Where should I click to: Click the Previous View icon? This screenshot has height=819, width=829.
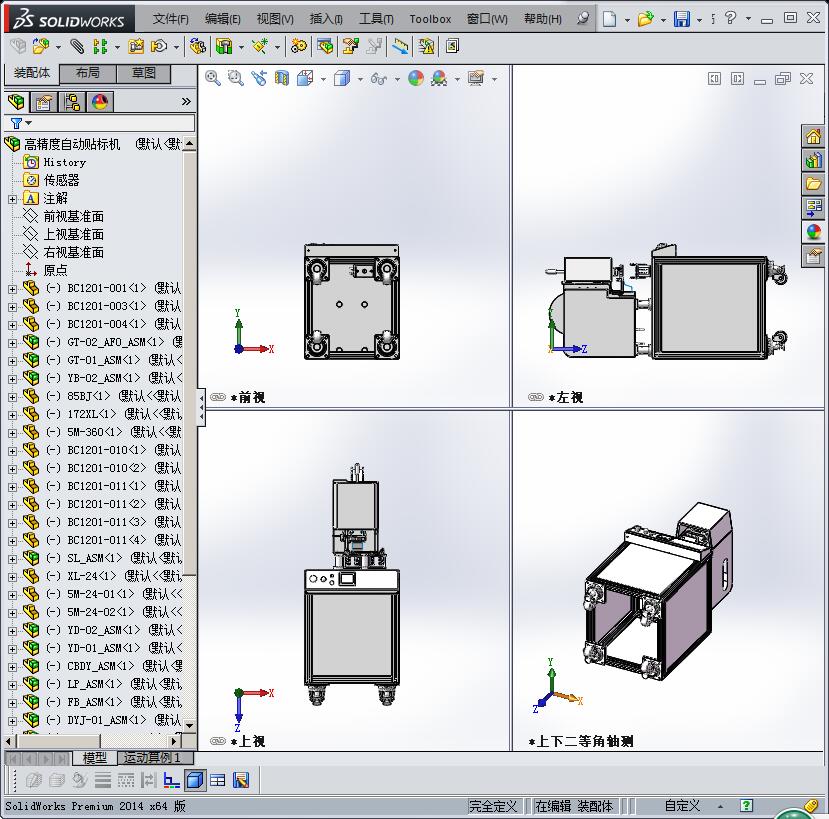point(259,78)
